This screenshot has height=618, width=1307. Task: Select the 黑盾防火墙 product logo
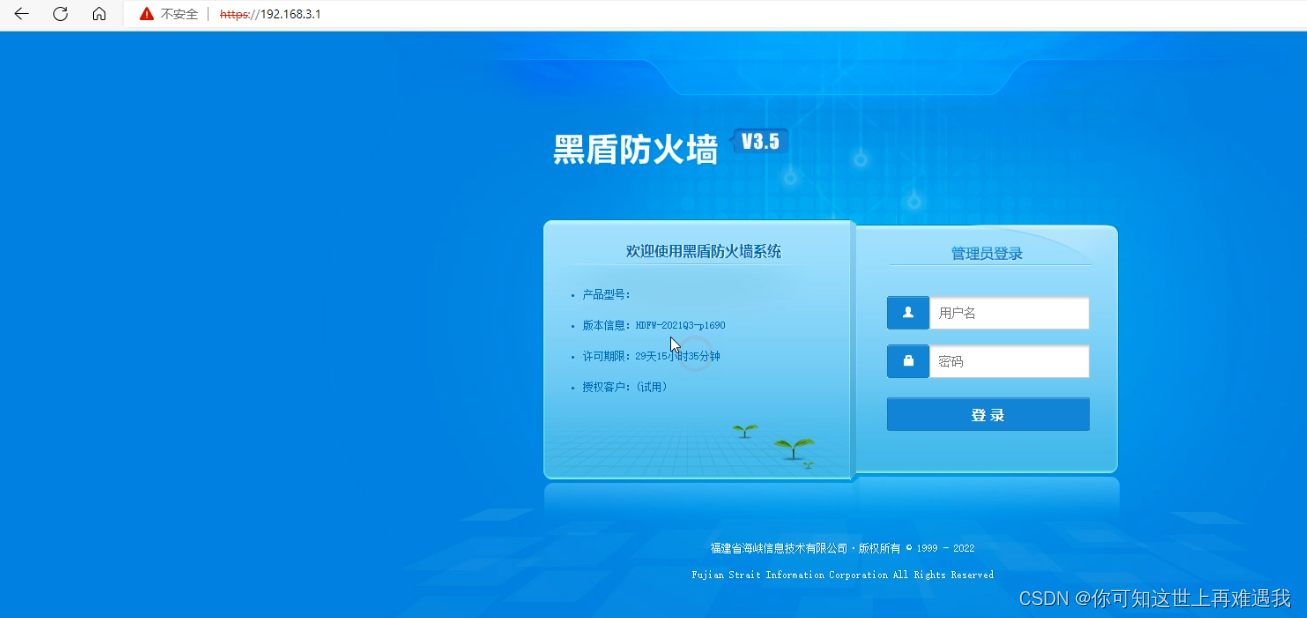click(x=636, y=150)
